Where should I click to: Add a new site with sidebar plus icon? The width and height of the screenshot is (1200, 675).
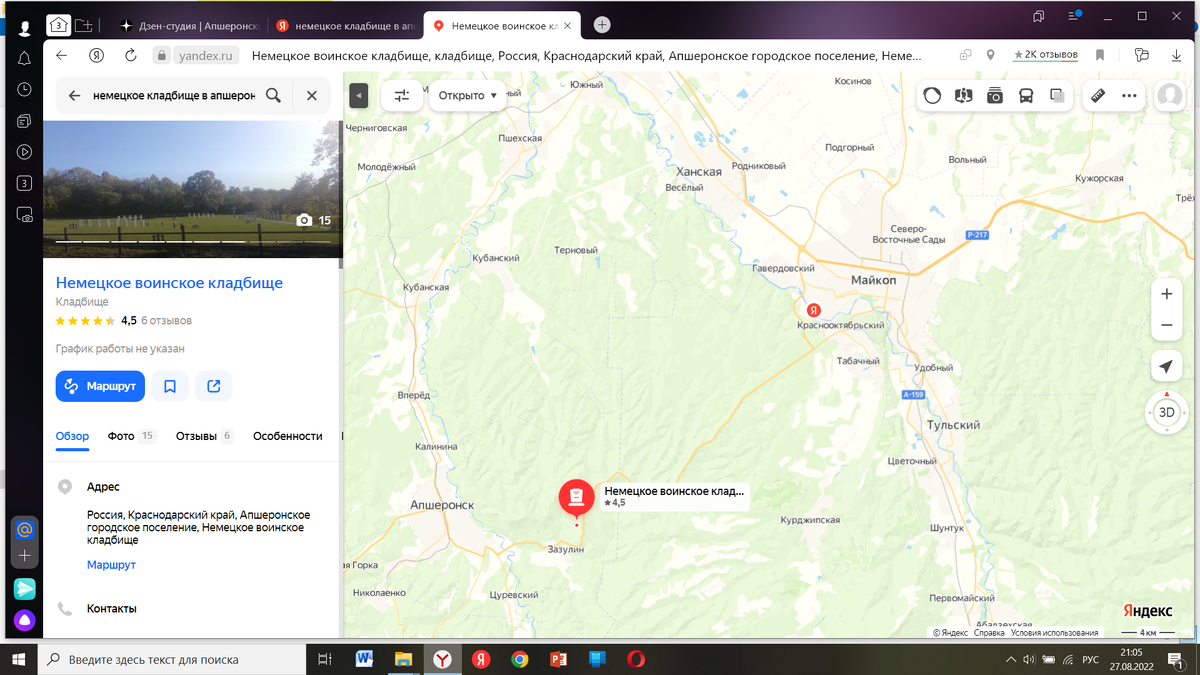[x=25, y=555]
